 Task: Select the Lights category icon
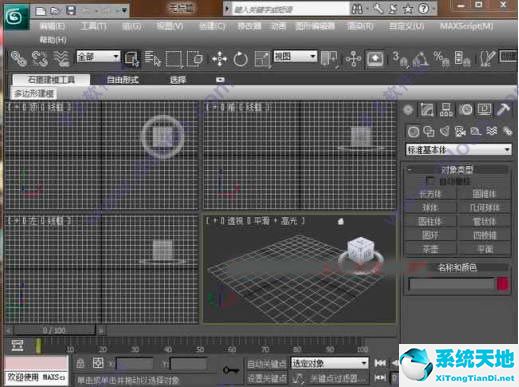(x=445, y=131)
